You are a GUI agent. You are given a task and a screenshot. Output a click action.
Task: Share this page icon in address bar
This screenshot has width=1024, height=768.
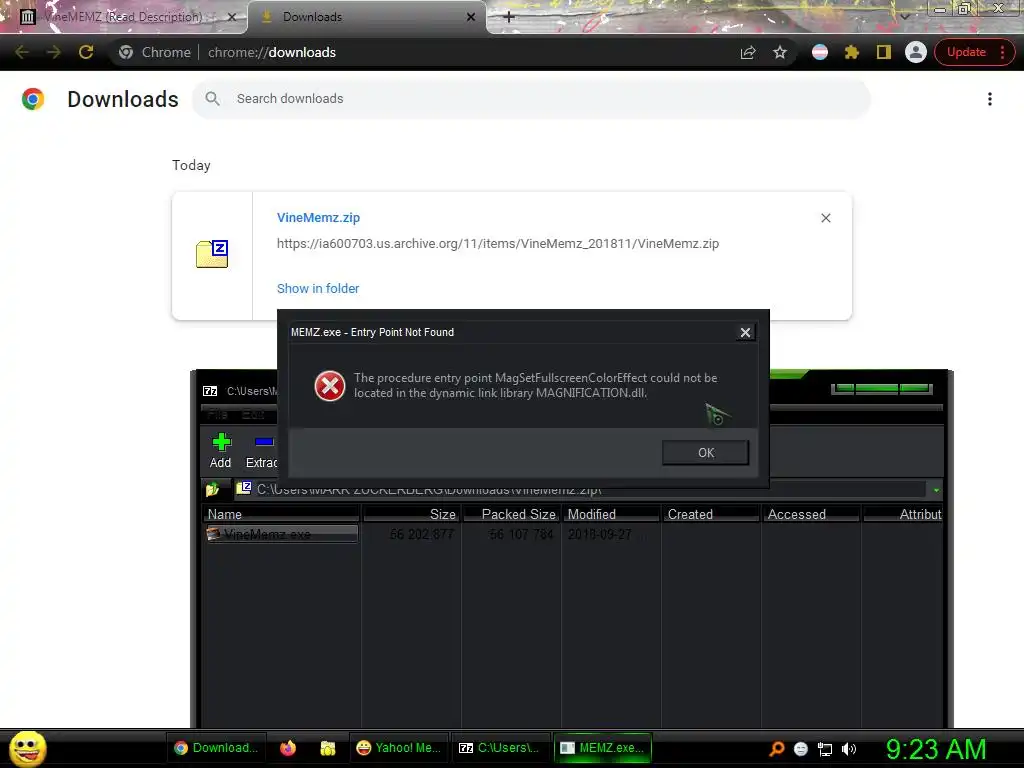[x=748, y=52]
